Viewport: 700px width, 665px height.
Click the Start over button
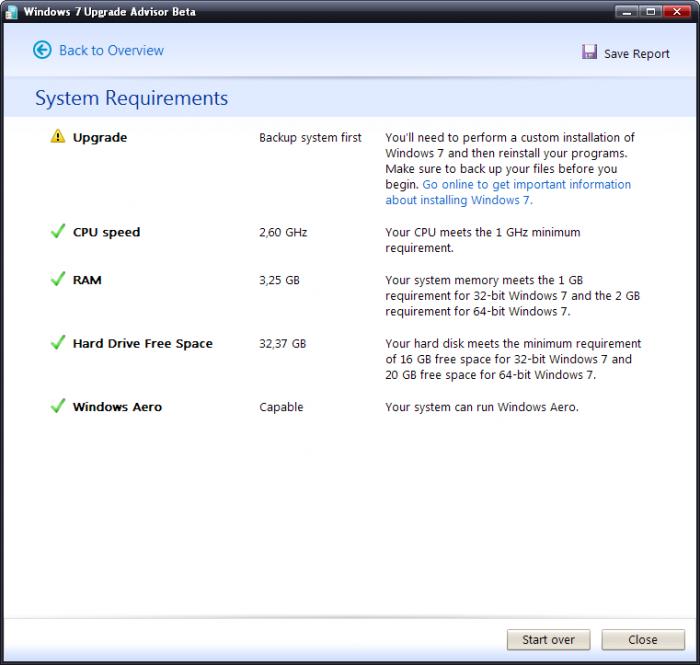pos(548,640)
